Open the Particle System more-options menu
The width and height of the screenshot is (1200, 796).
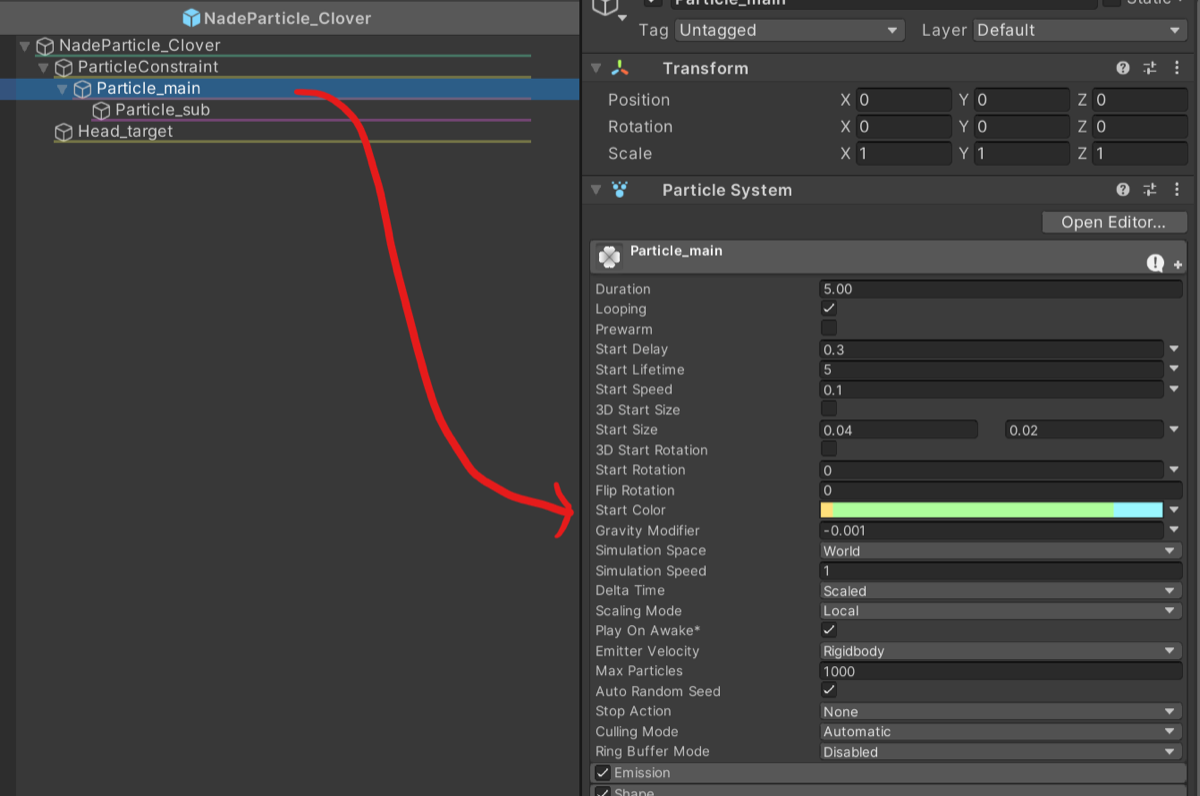click(x=1176, y=190)
